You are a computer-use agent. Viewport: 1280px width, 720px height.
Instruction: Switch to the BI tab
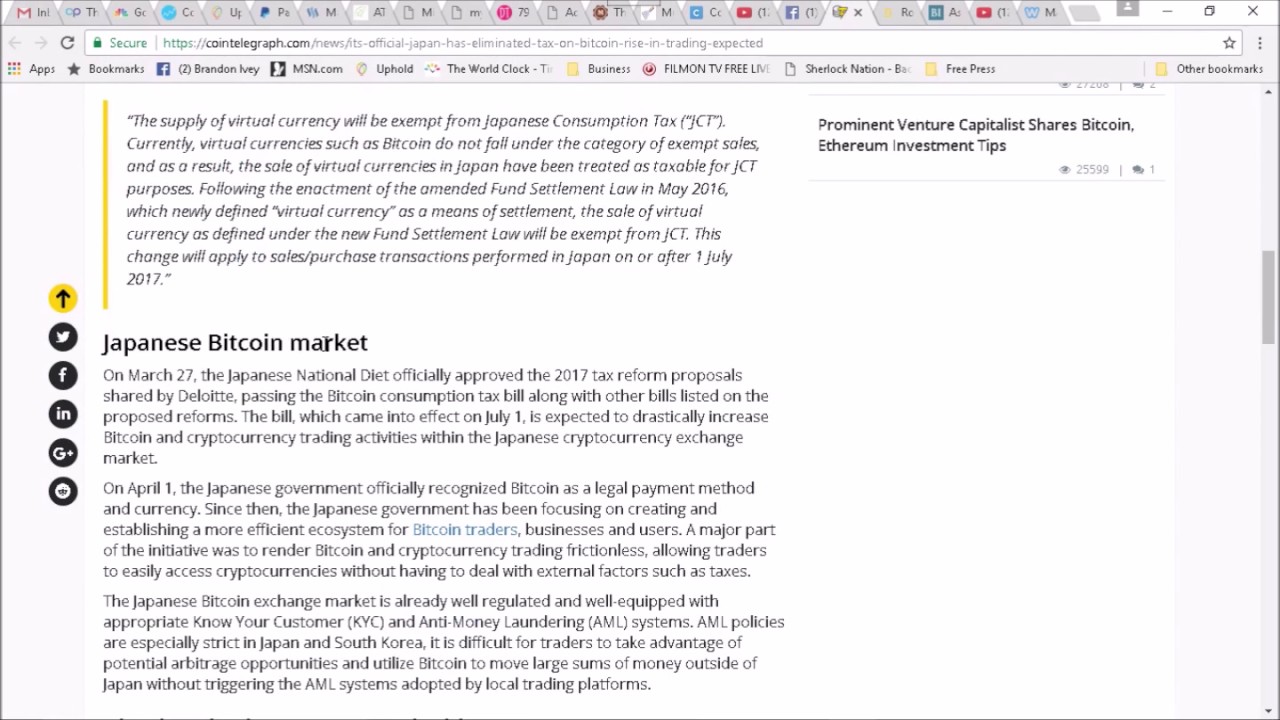click(945, 13)
